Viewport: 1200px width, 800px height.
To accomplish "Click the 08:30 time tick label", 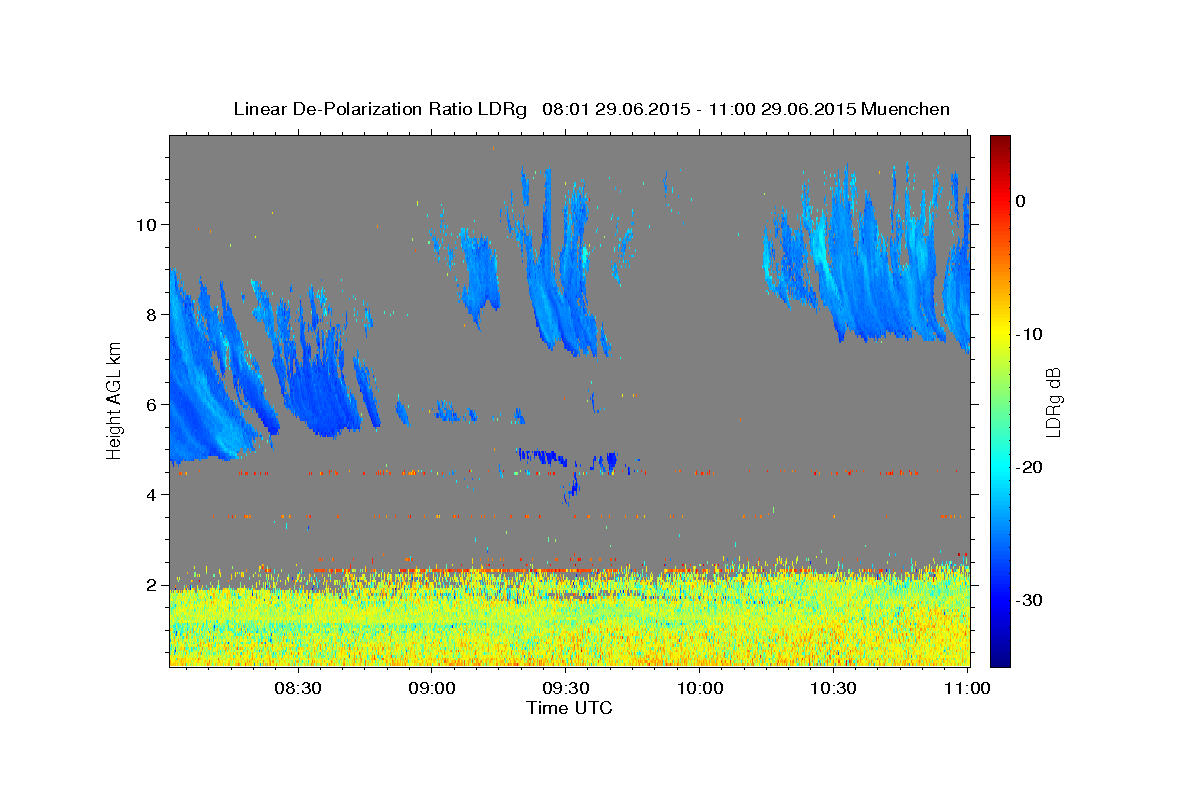I will [299, 689].
